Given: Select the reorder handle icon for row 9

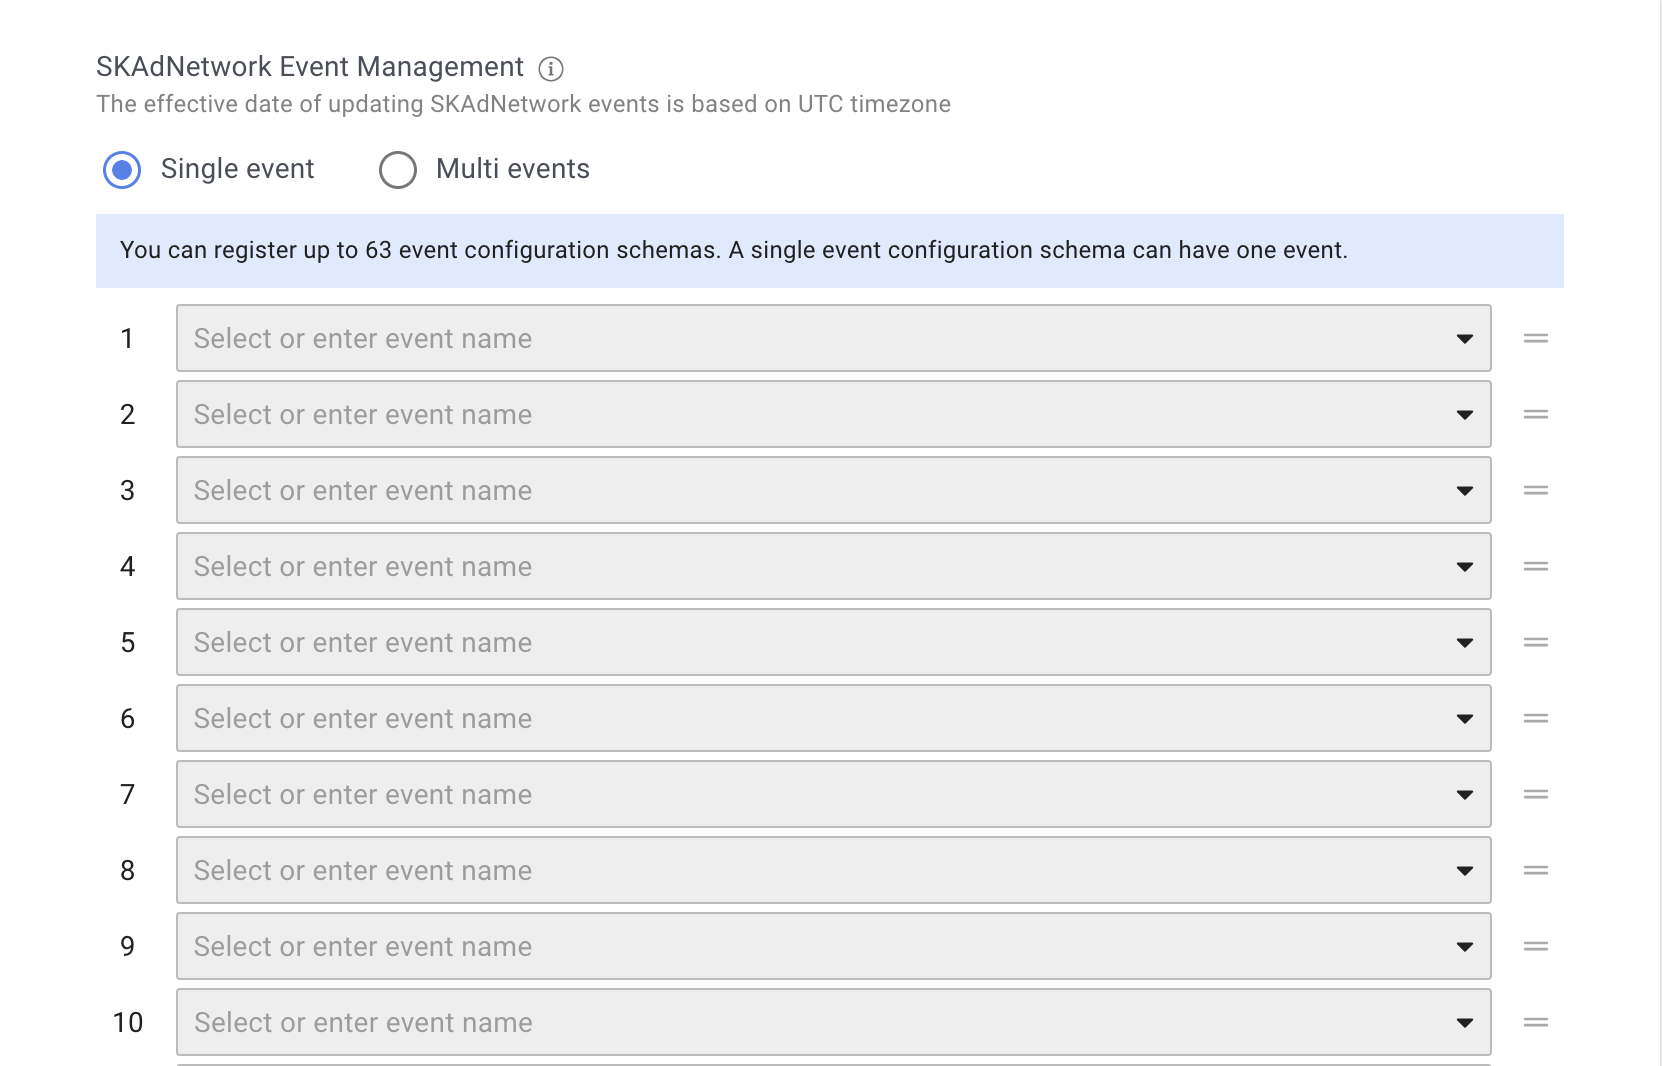Looking at the screenshot, I should pos(1536,946).
